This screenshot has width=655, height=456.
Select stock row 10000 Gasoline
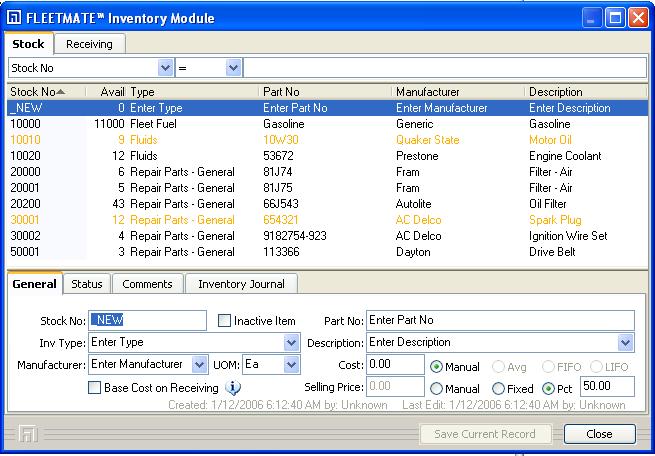click(x=328, y=124)
